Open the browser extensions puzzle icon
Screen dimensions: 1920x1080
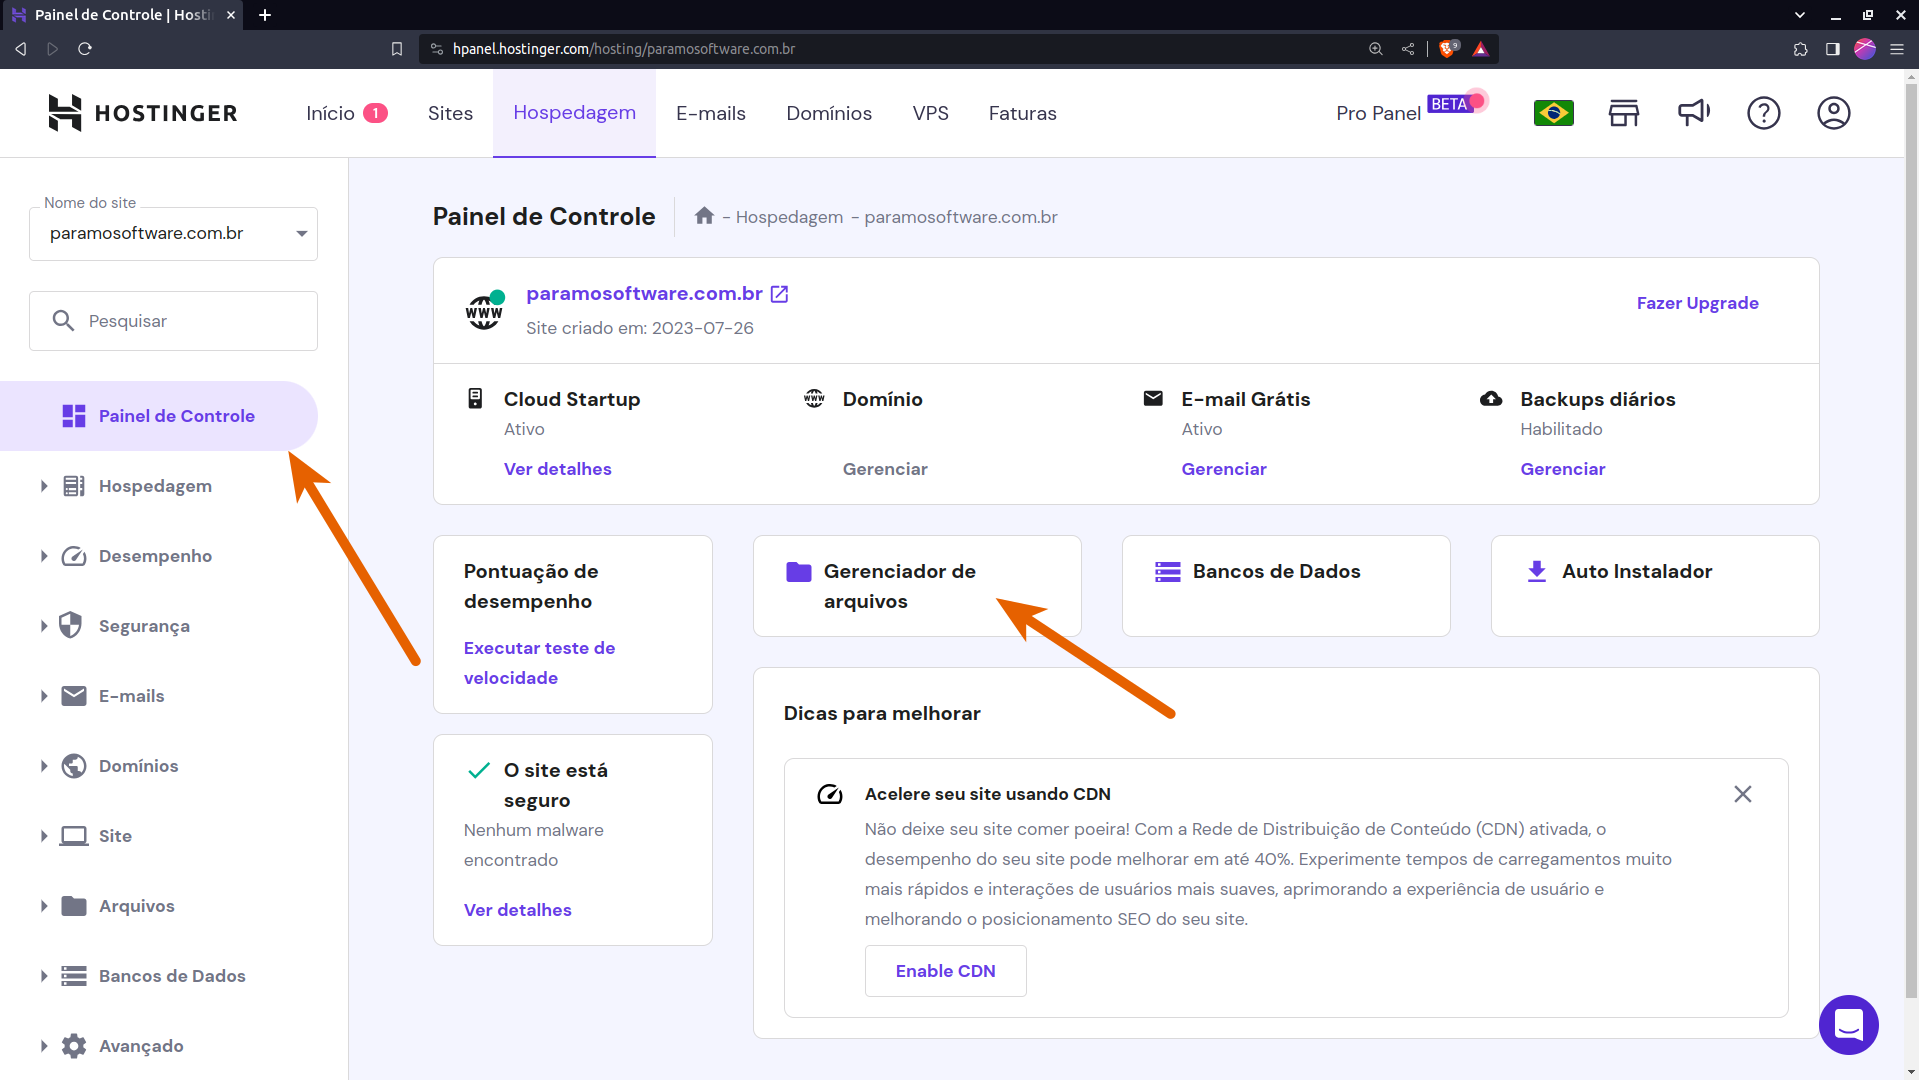[1800, 48]
